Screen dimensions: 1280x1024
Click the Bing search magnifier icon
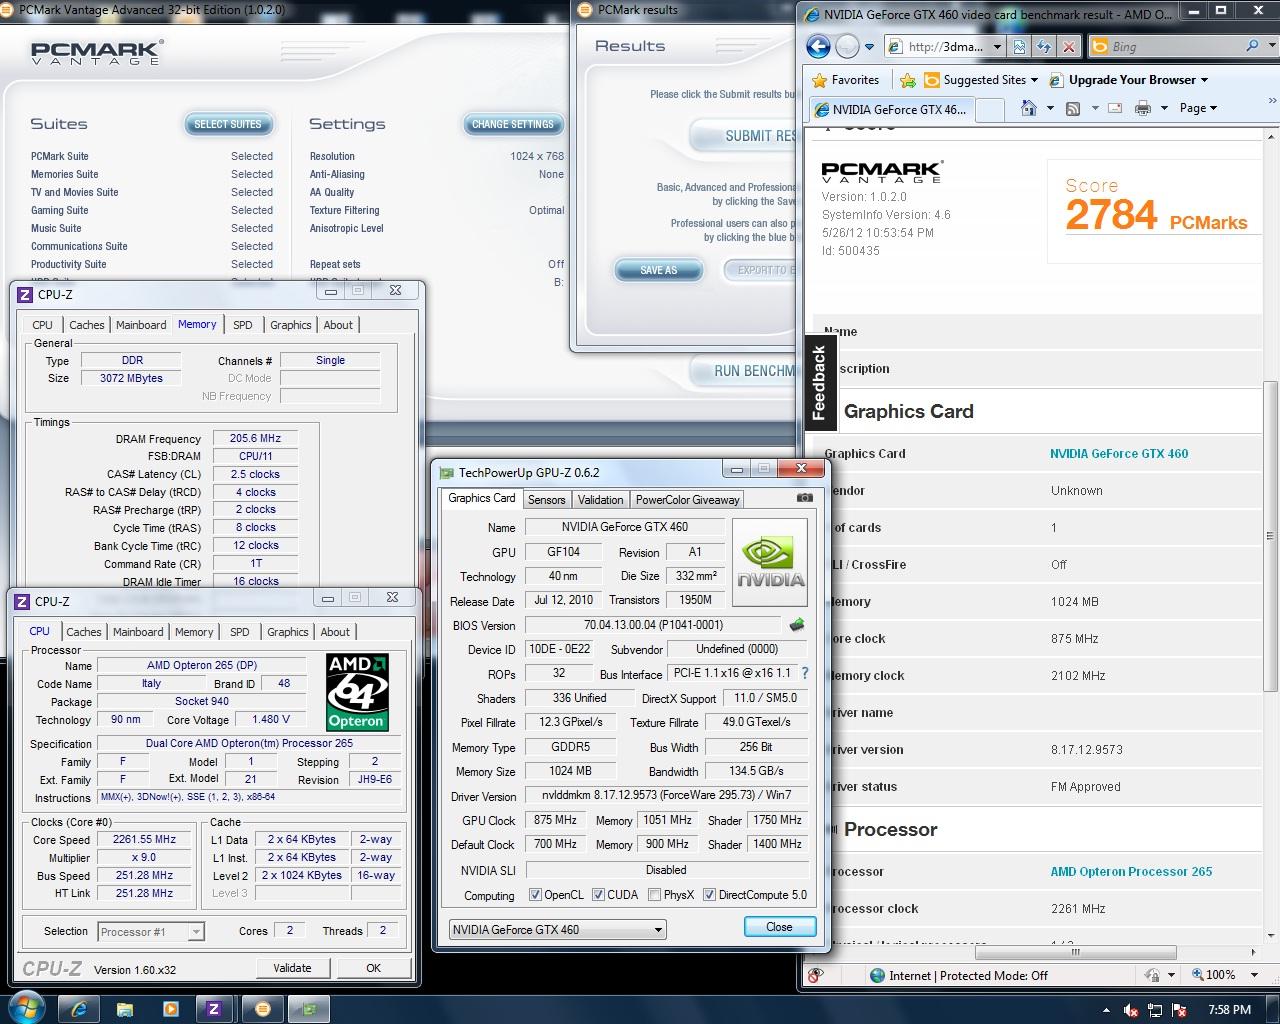[1252, 46]
